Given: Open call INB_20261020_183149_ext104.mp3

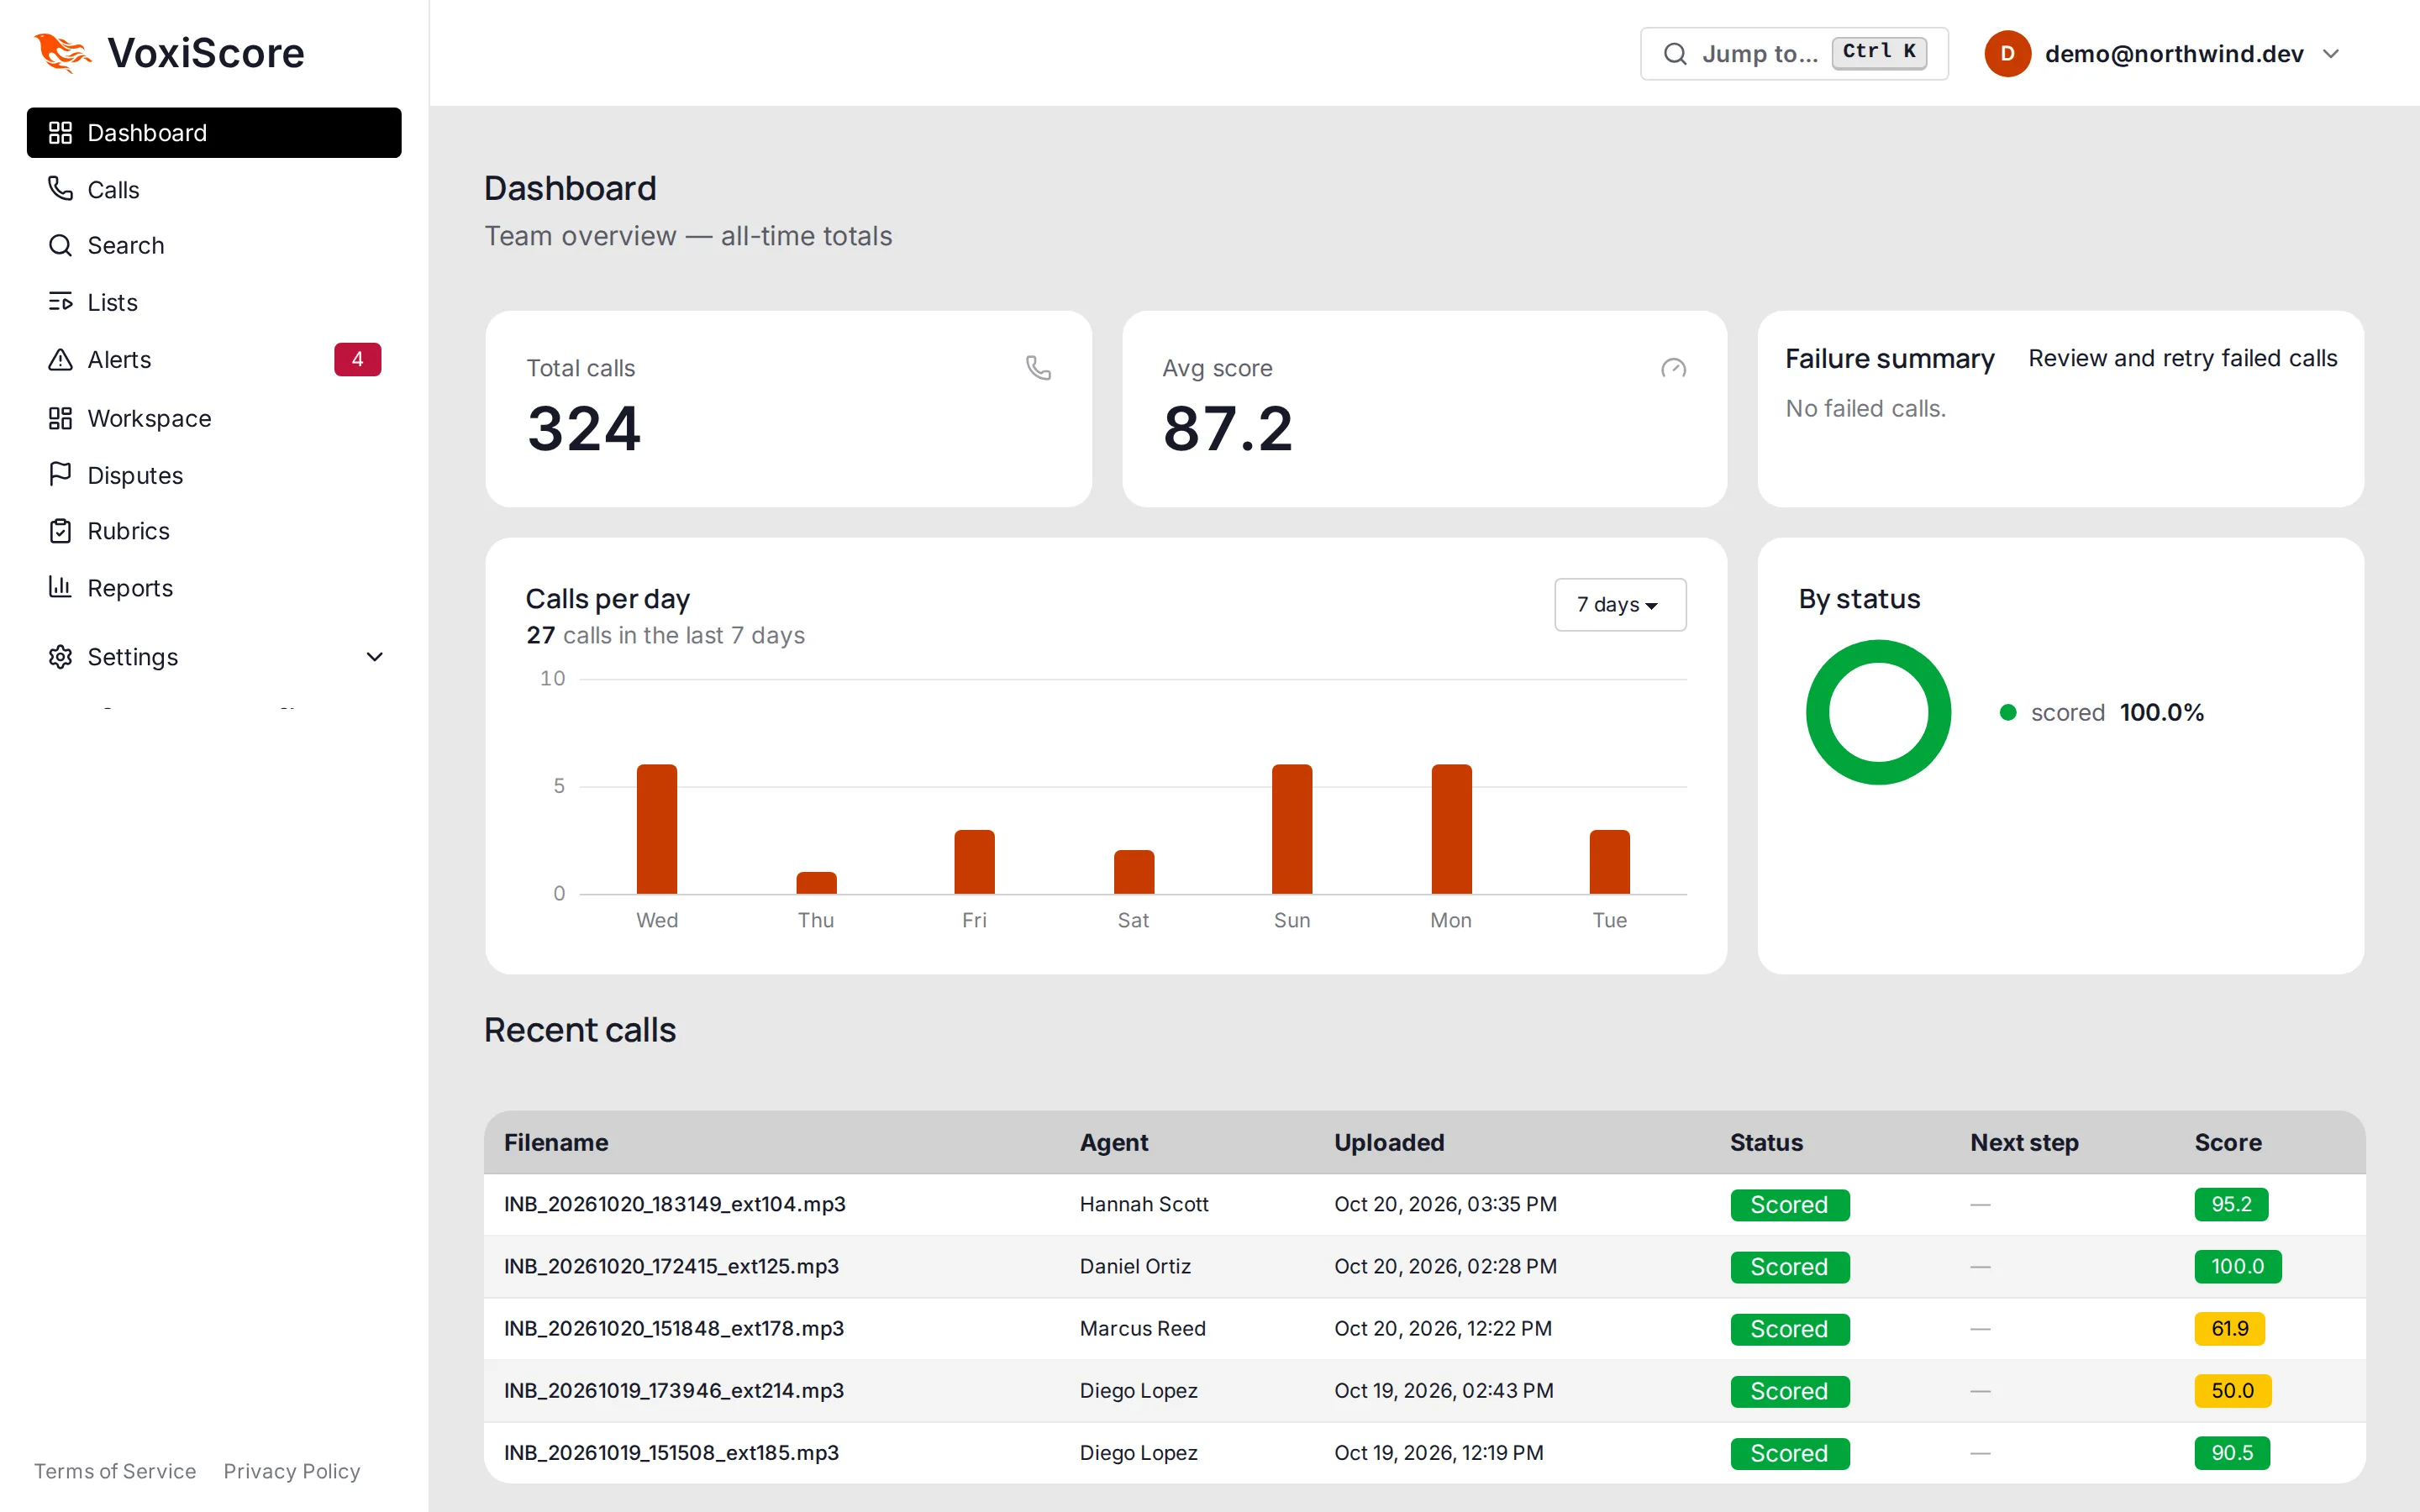Looking at the screenshot, I should [675, 1204].
